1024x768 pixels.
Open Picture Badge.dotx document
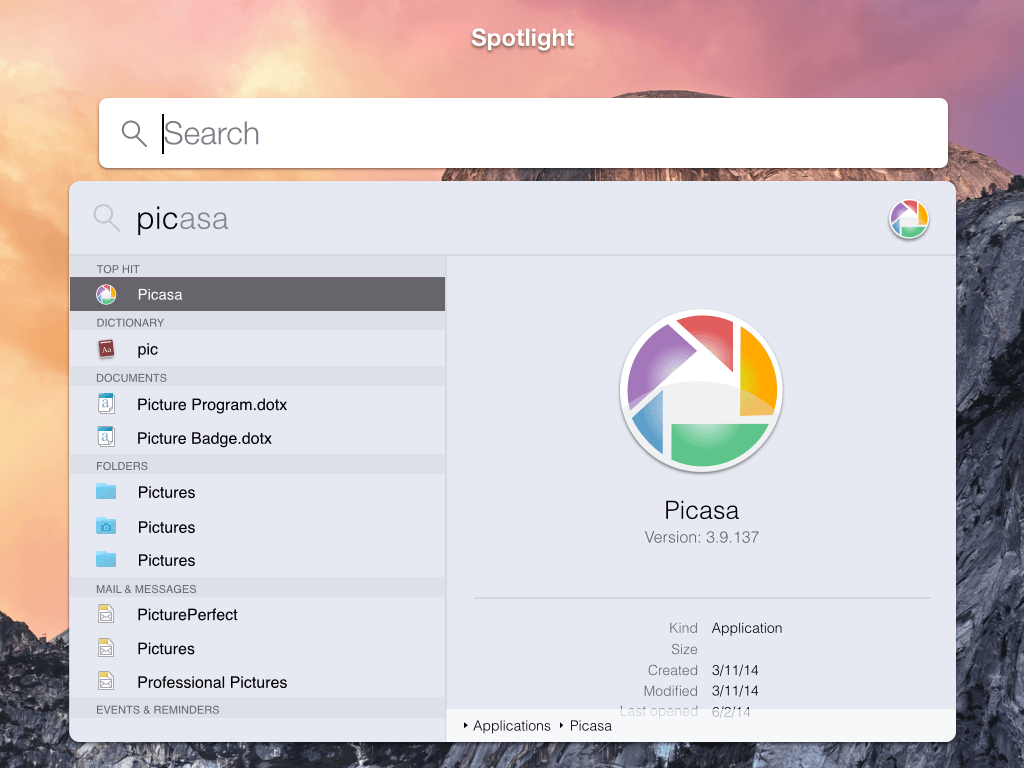click(x=257, y=438)
